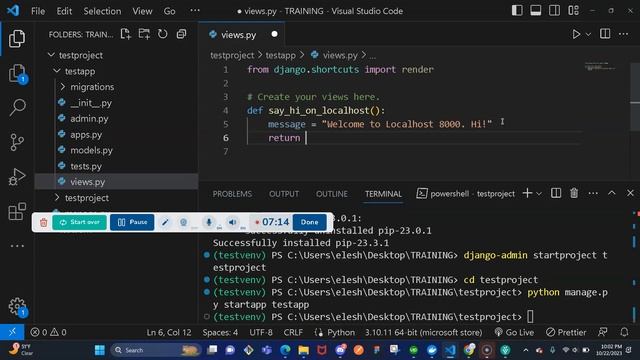
Task: Open the File menu
Action: point(38,11)
